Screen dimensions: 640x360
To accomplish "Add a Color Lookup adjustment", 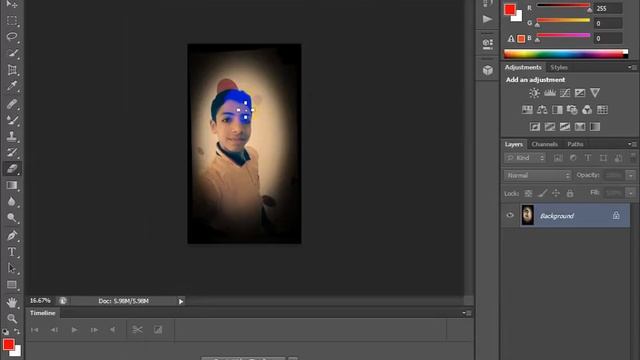I will tap(602, 109).
